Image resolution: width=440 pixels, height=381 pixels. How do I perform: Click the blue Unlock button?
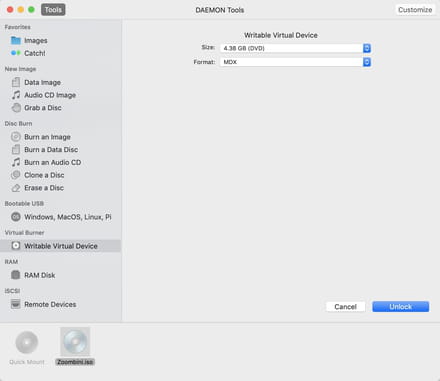tap(401, 307)
